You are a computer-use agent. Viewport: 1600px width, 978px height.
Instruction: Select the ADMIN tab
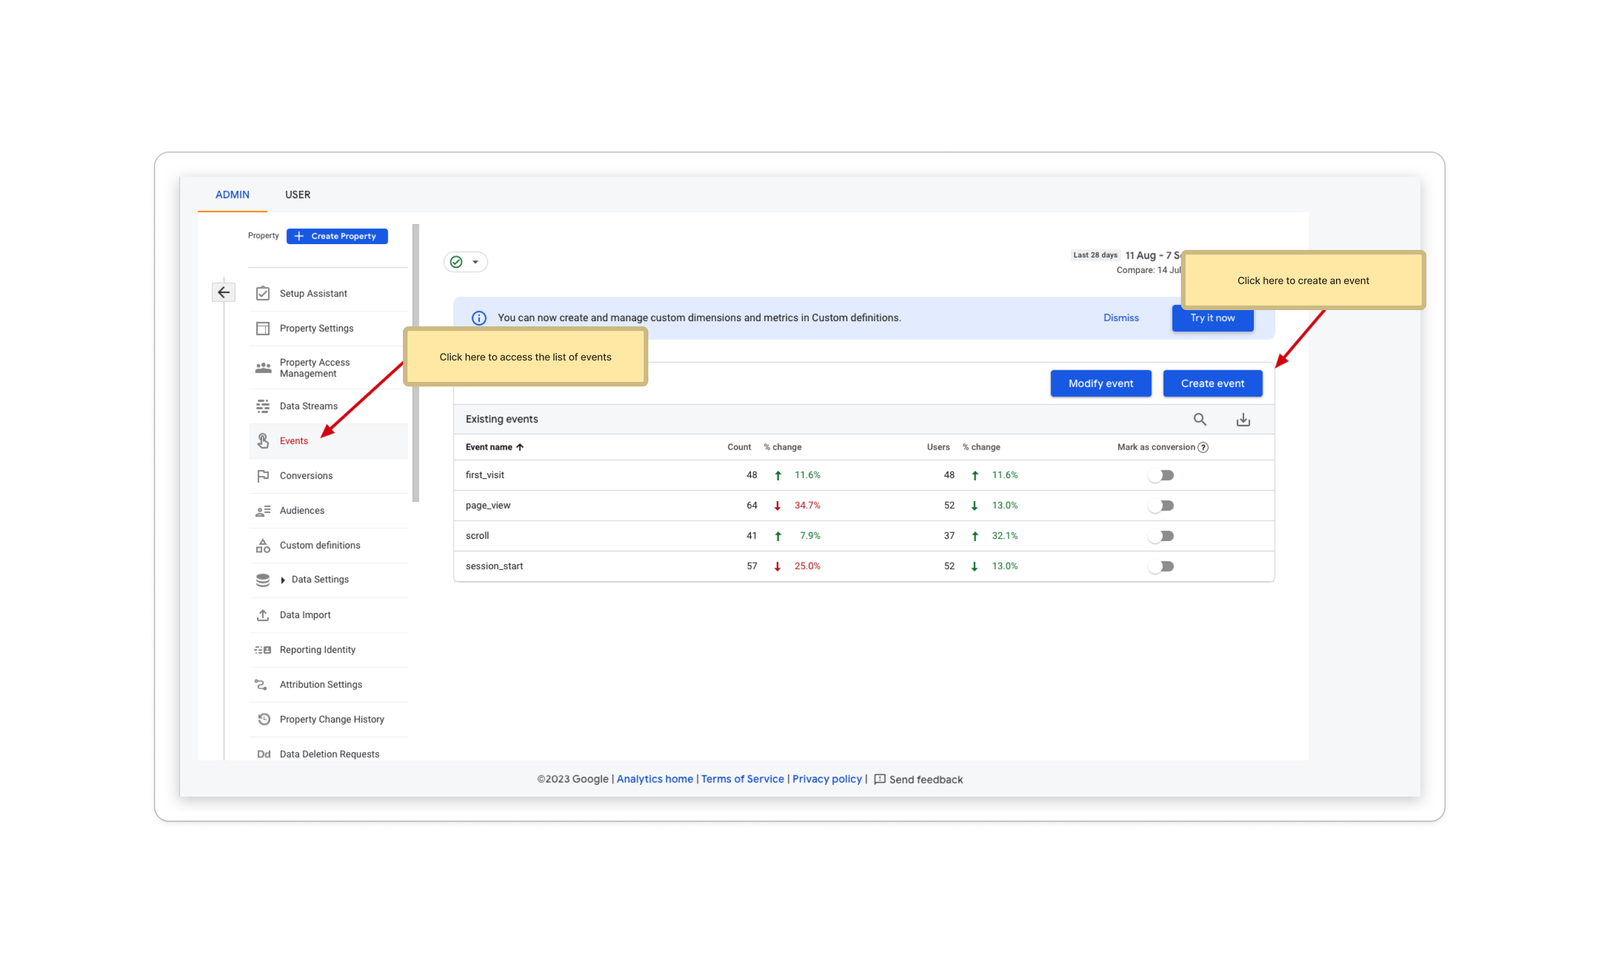point(232,195)
